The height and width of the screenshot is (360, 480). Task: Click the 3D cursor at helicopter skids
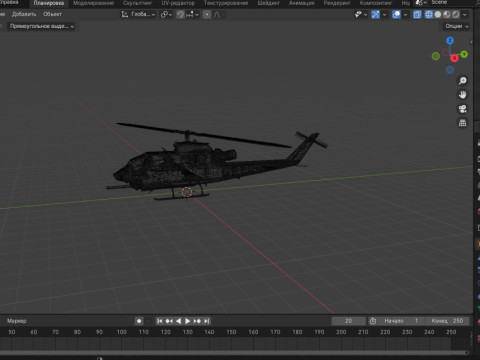187,192
